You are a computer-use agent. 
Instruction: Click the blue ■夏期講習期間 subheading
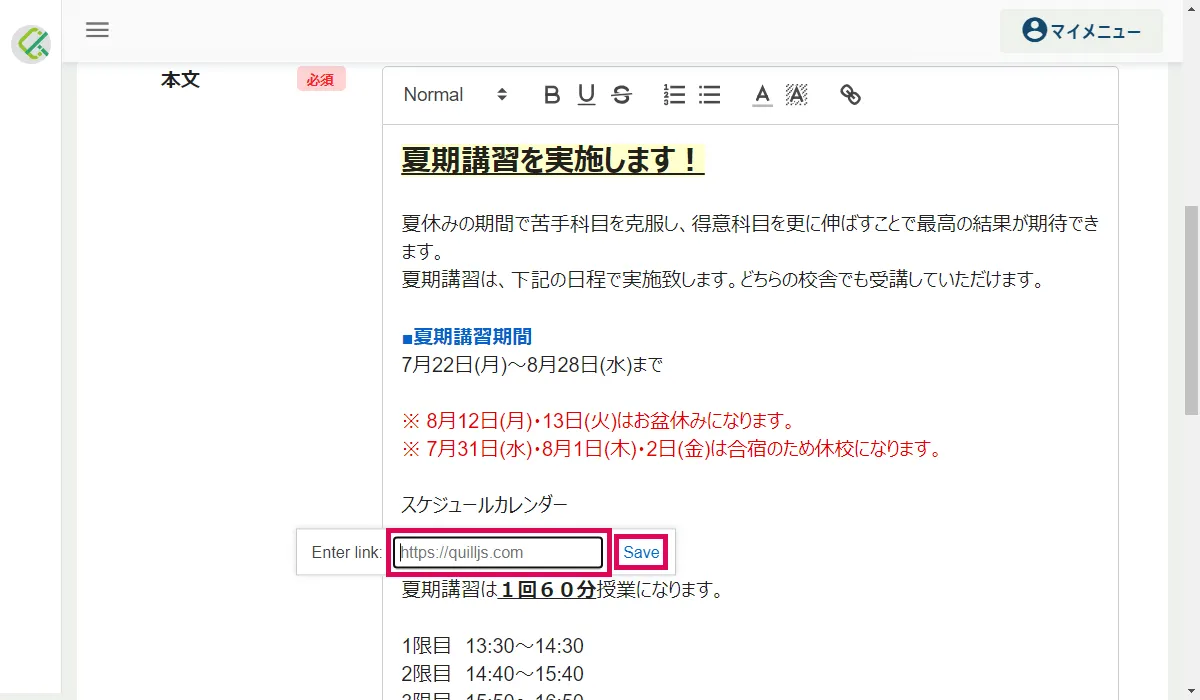coord(467,337)
